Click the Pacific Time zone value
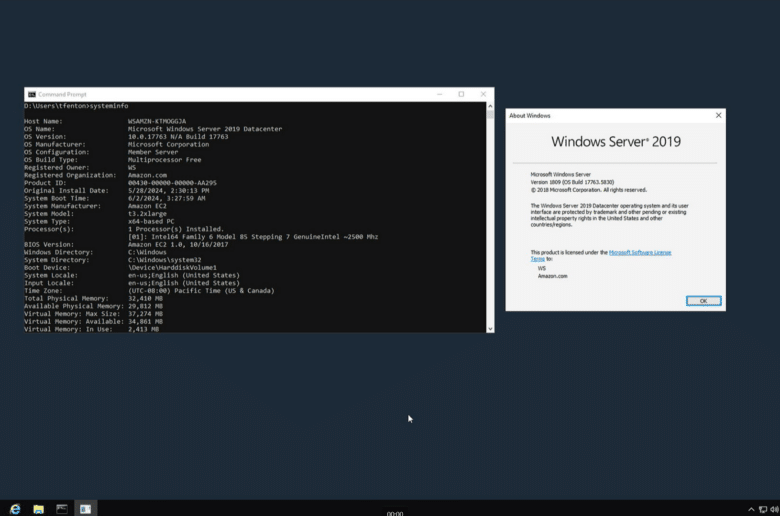The height and width of the screenshot is (516, 780). click(x=201, y=291)
